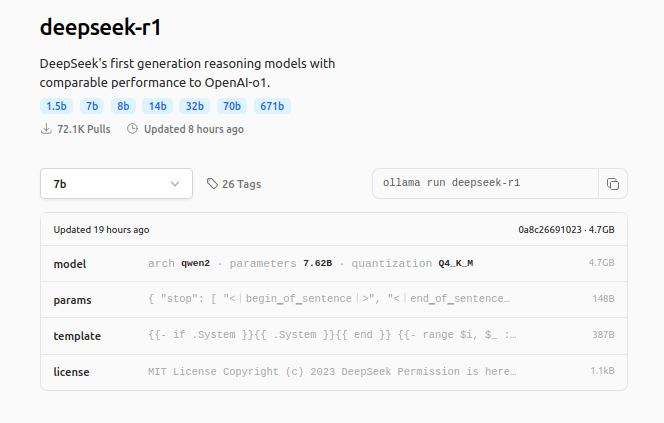Copy the ollama run command
The width and height of the screenshot is (664, 423).
pyautogui.click(x=613, y=184)
